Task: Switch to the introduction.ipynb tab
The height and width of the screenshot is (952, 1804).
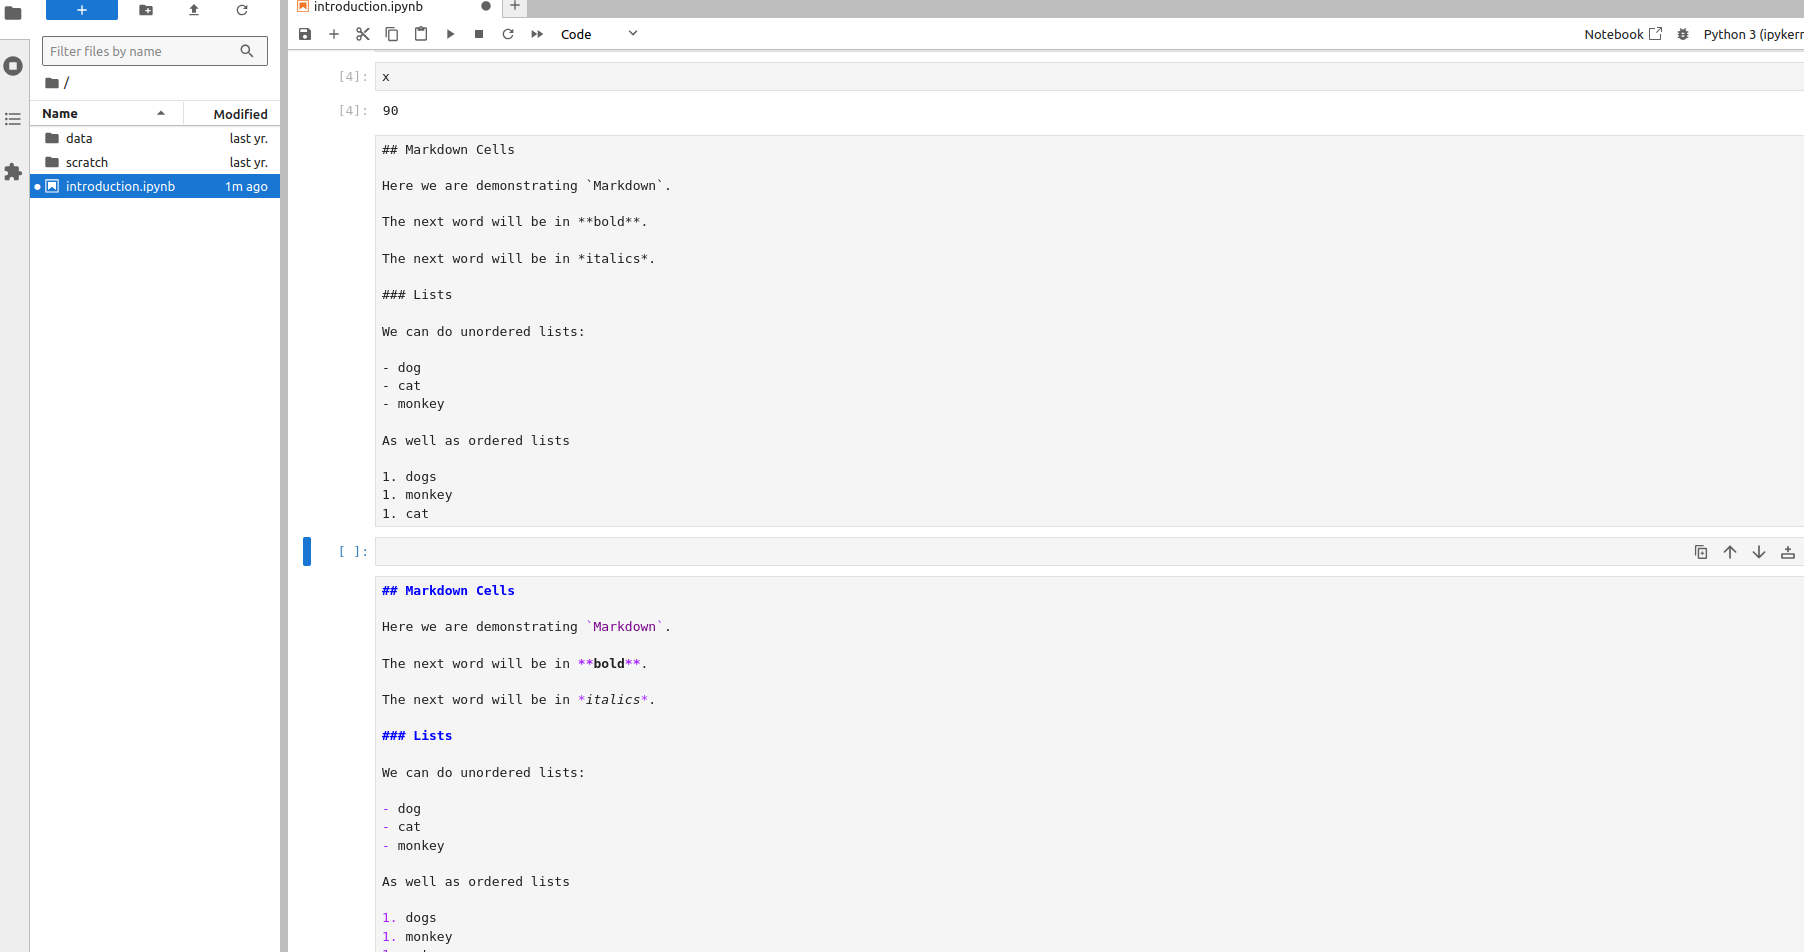Action: coord(368,7)
